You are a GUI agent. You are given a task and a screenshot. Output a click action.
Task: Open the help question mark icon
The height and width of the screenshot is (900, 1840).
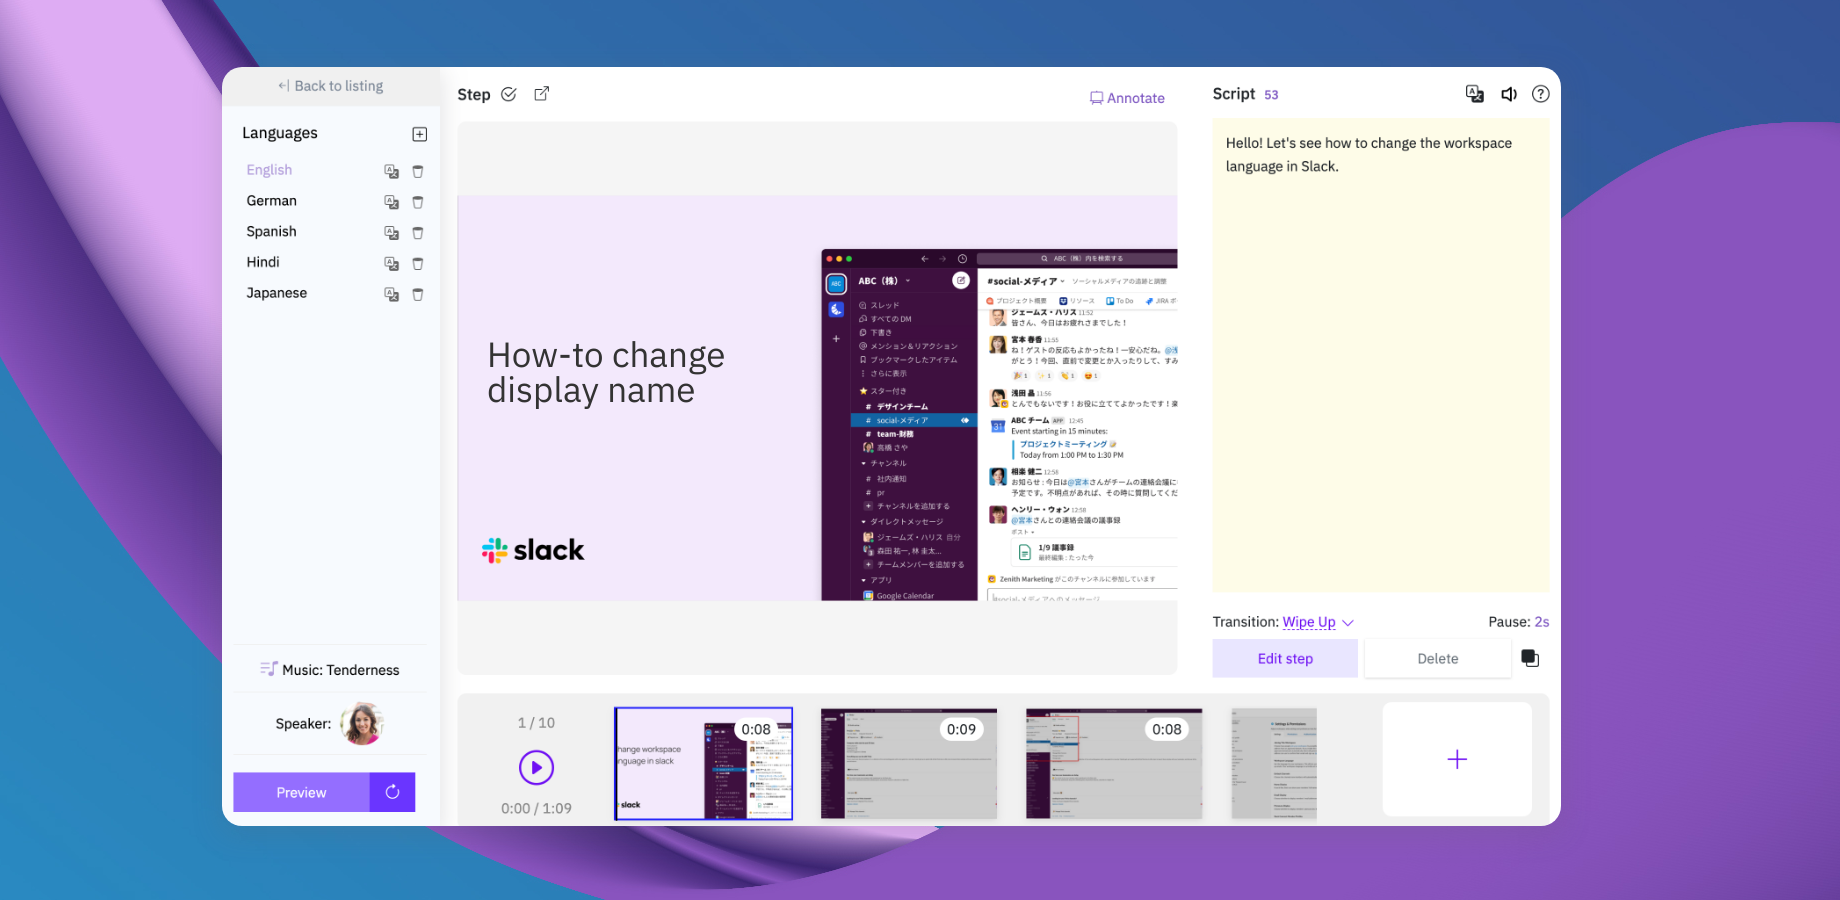(1541, 94)
